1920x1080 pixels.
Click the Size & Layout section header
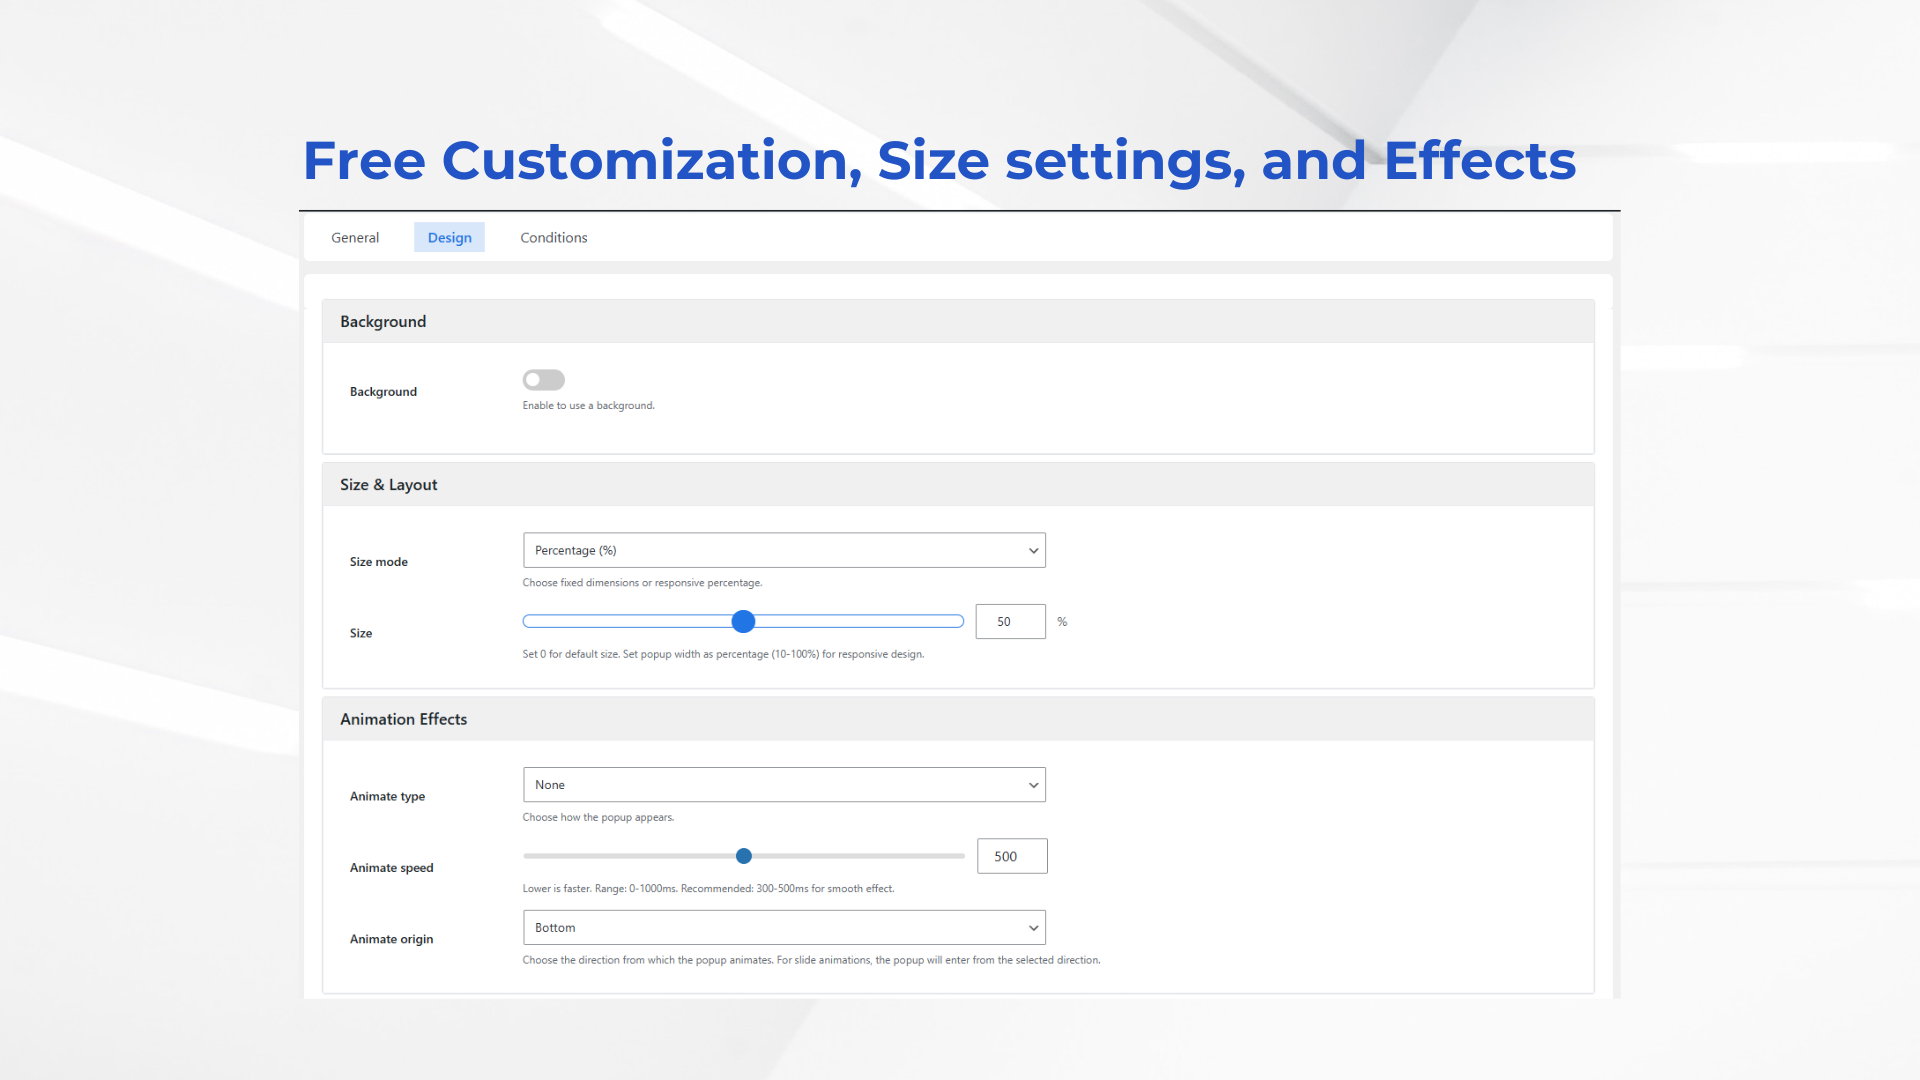pyautogui.click(x=388, y=485)
